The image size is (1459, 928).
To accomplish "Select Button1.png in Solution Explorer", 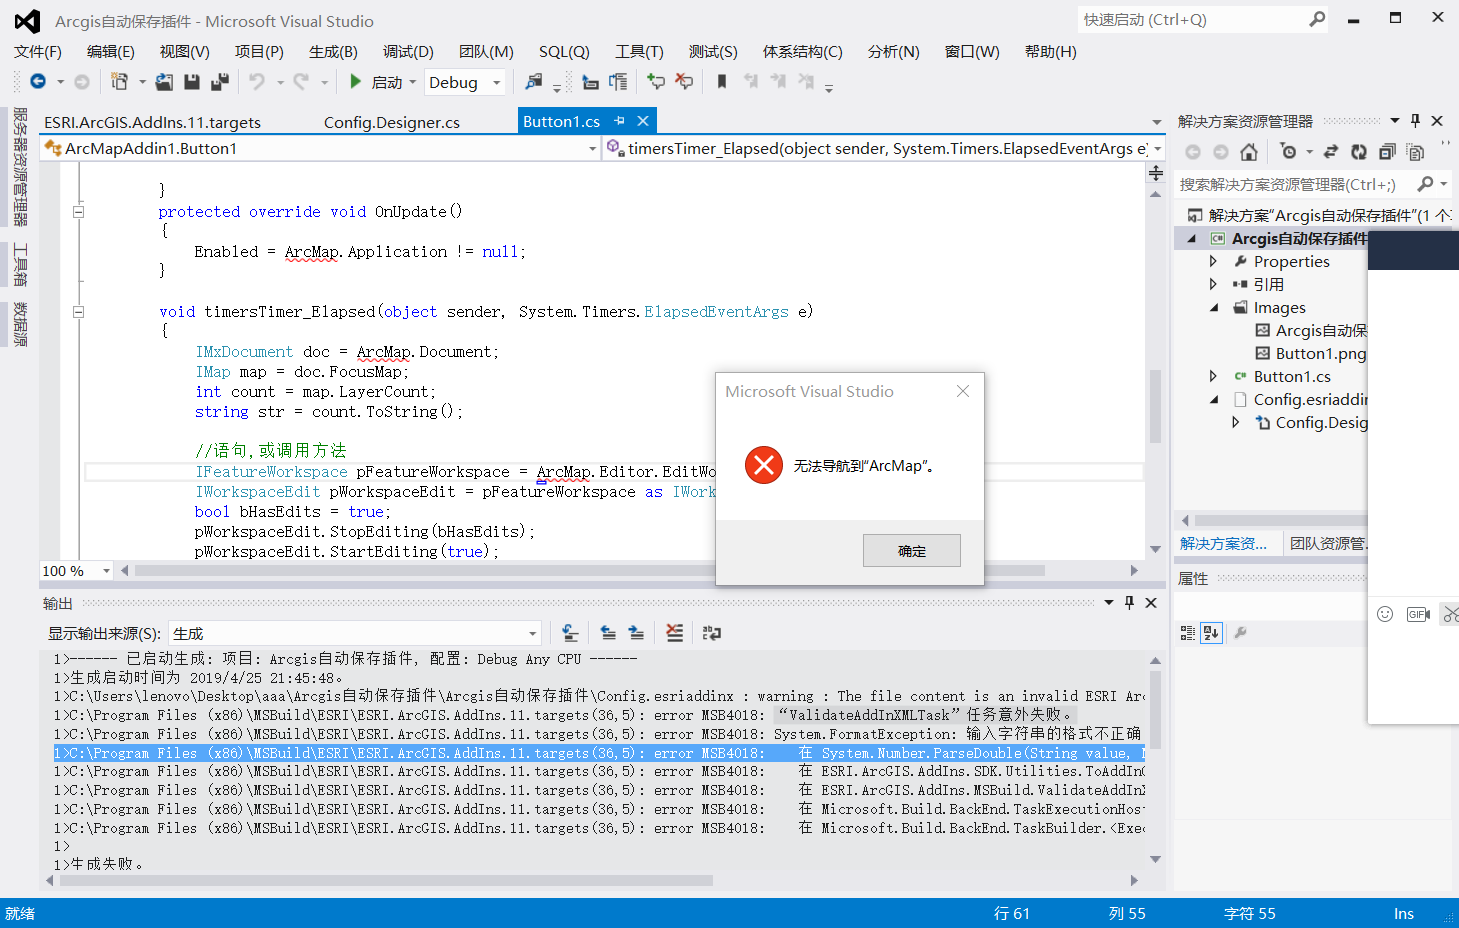I will coord(1320,353).
